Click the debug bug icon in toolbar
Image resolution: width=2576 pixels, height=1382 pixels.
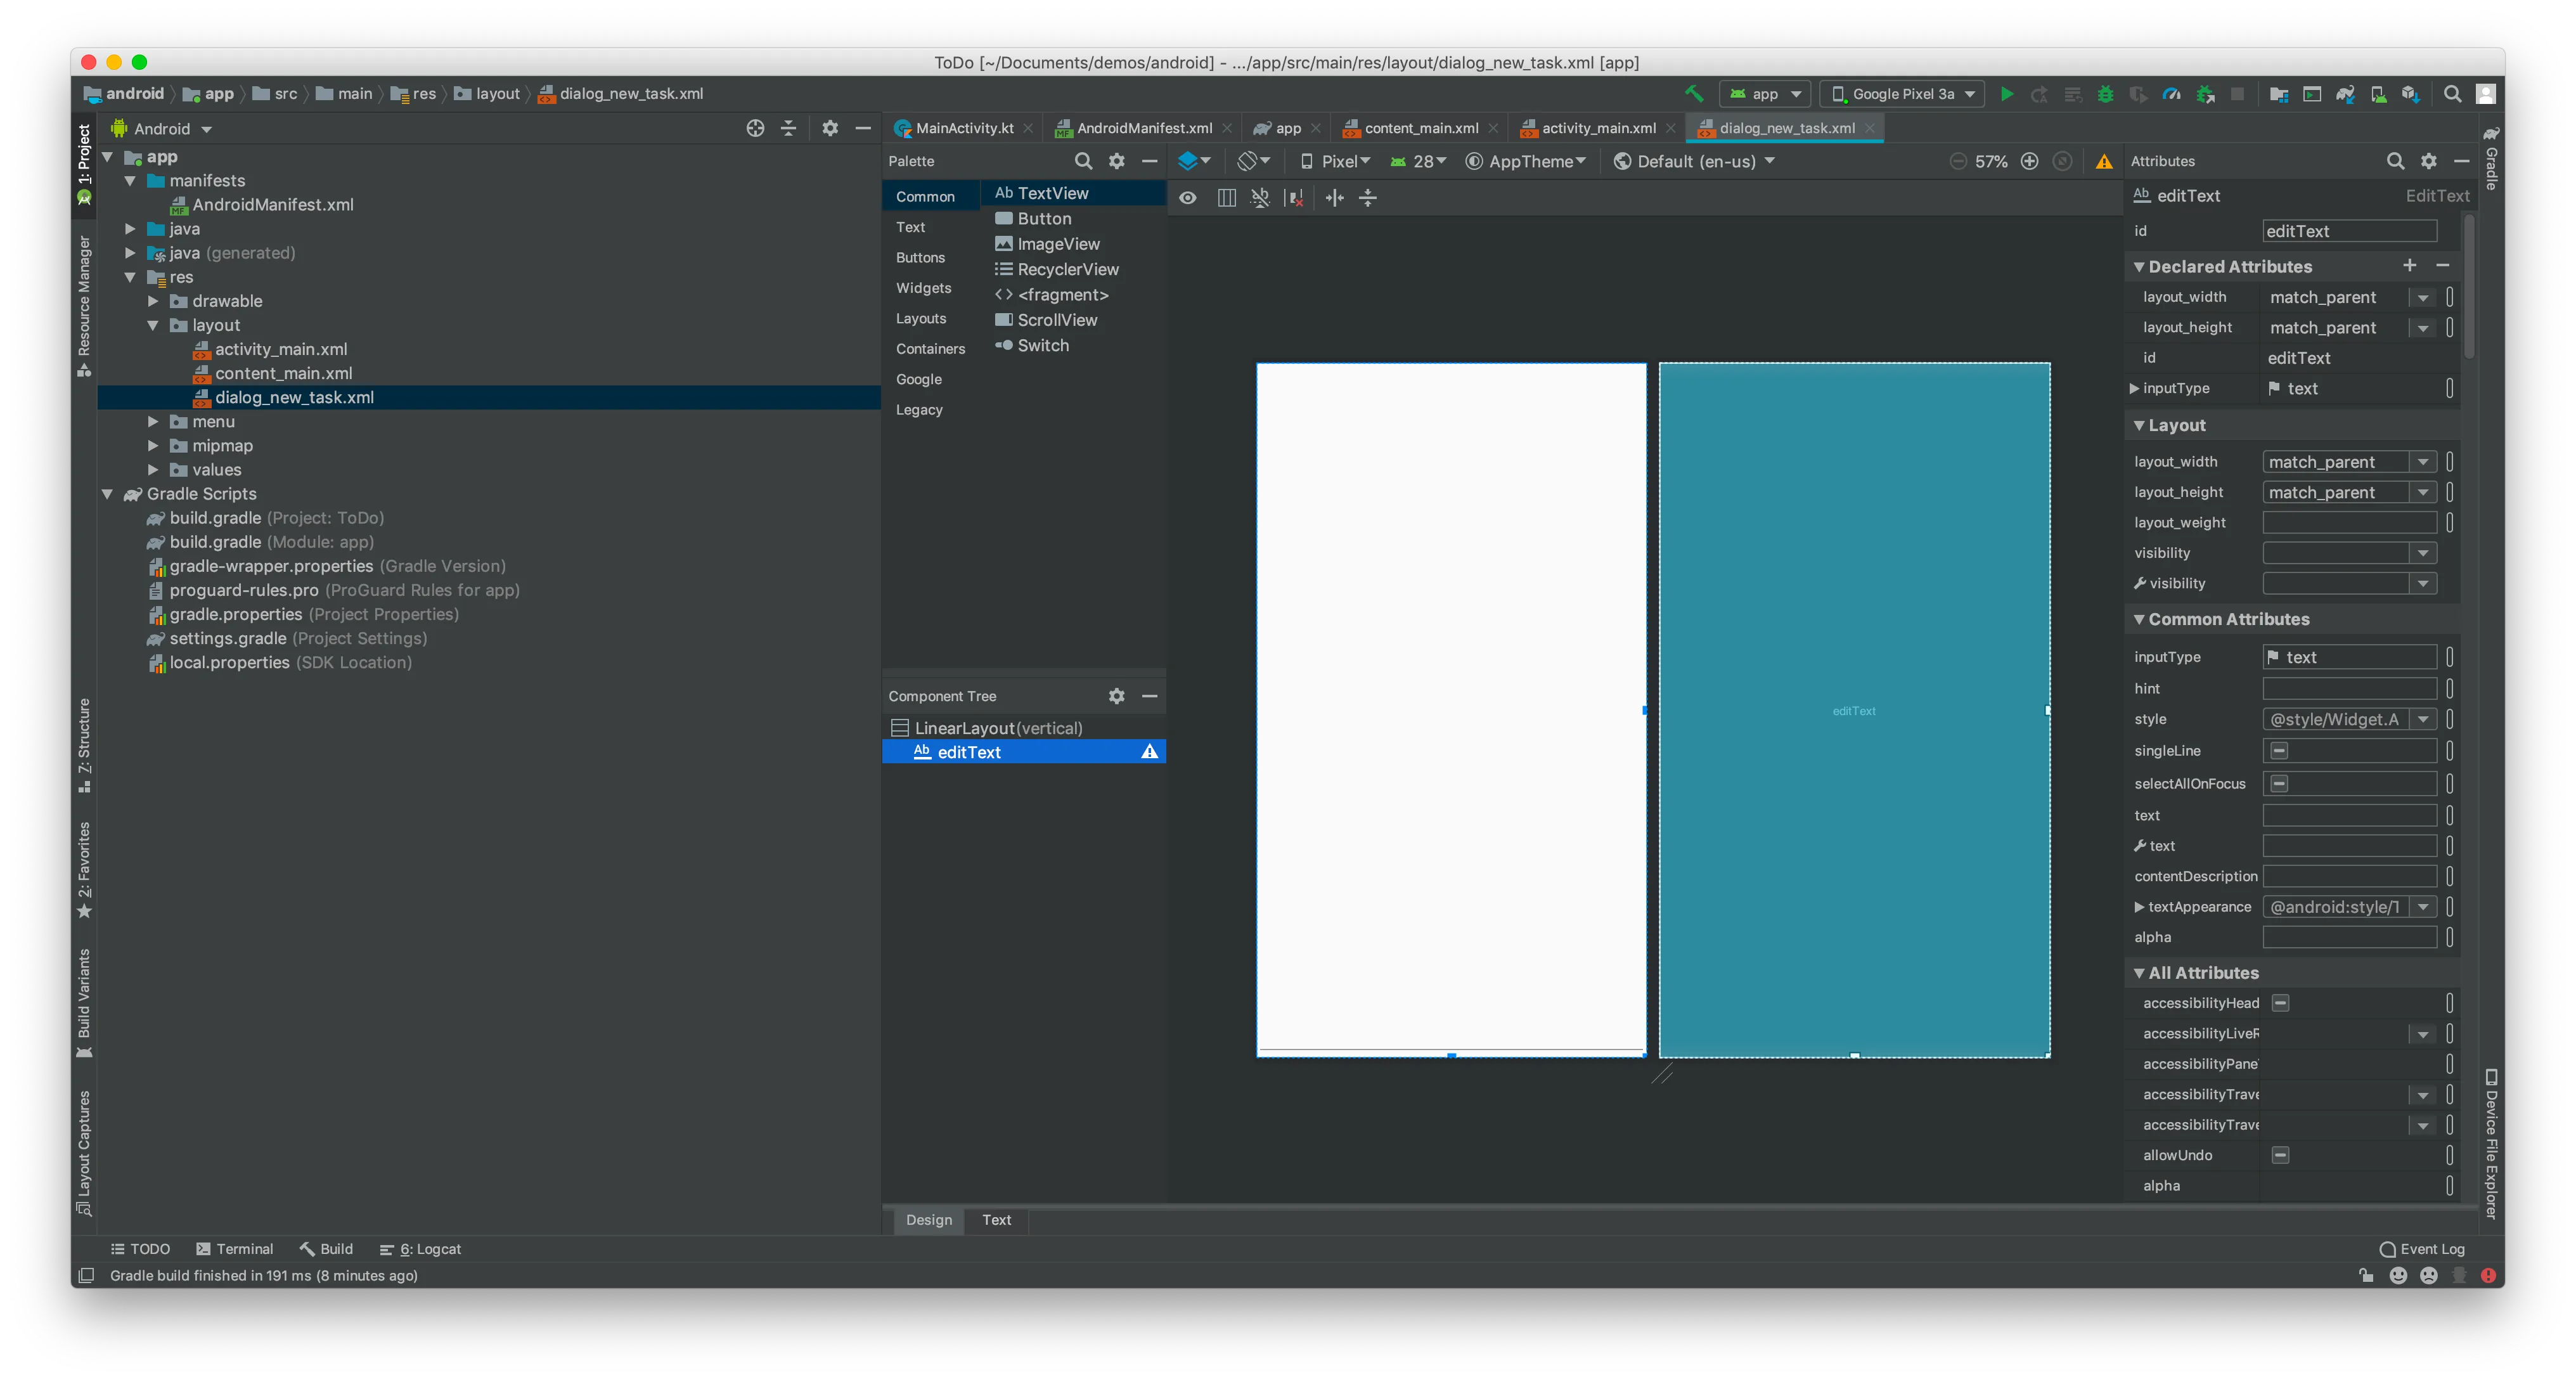pyautogui.click(x=2105, y=94)
